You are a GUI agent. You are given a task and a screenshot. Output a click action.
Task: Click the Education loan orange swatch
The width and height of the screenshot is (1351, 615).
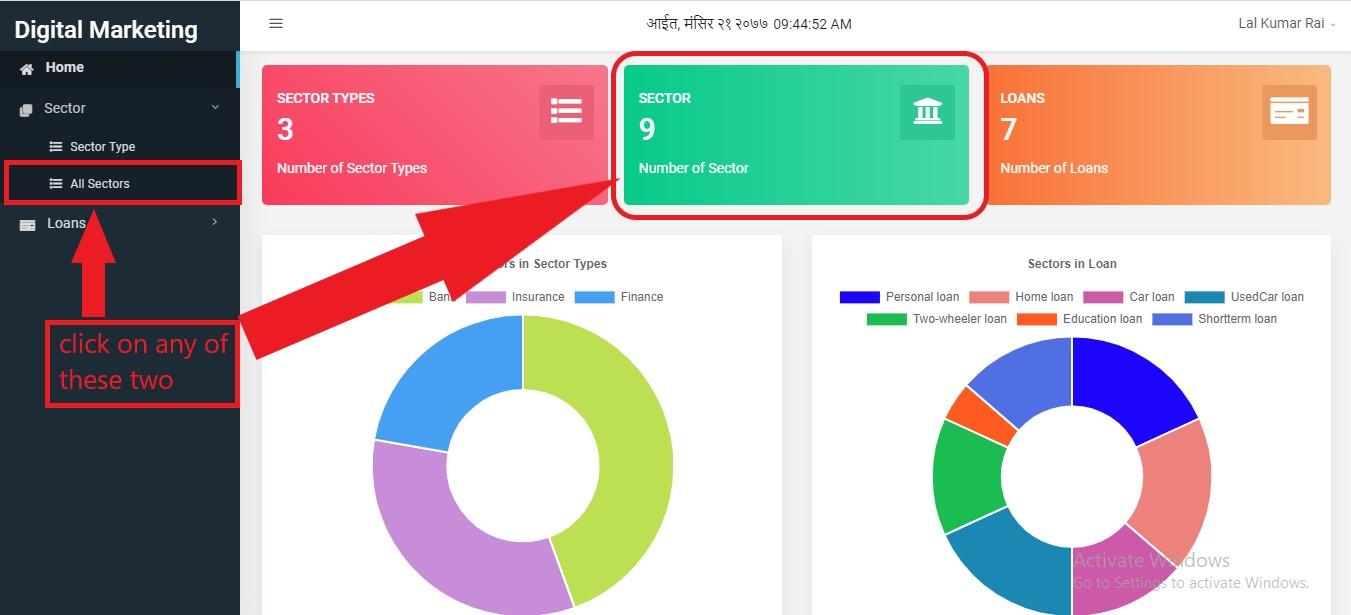click(1036, 319)
